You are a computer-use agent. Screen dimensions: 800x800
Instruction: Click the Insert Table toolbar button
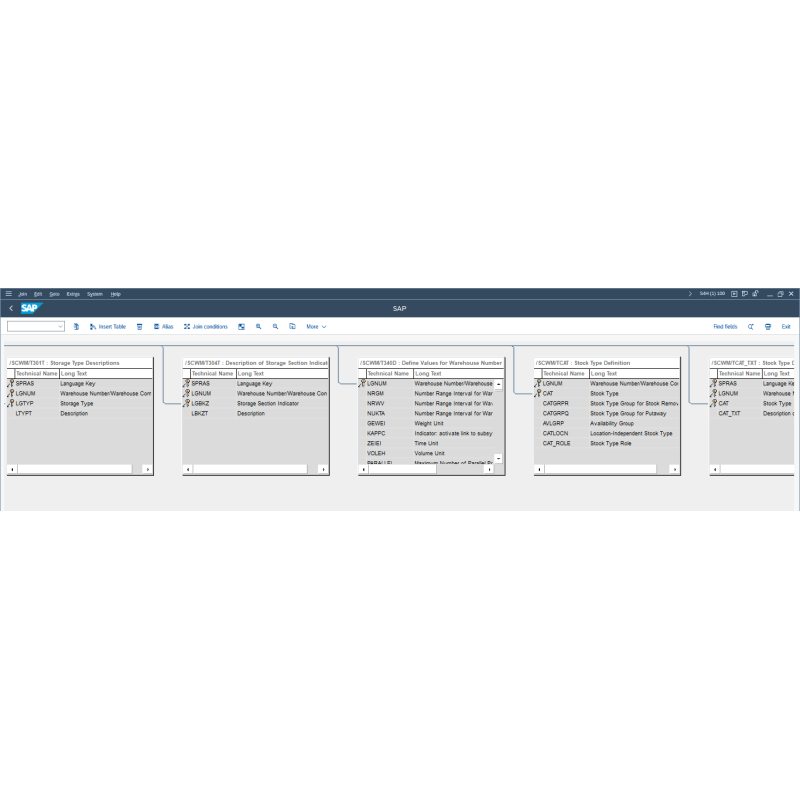tap(108, 327)
